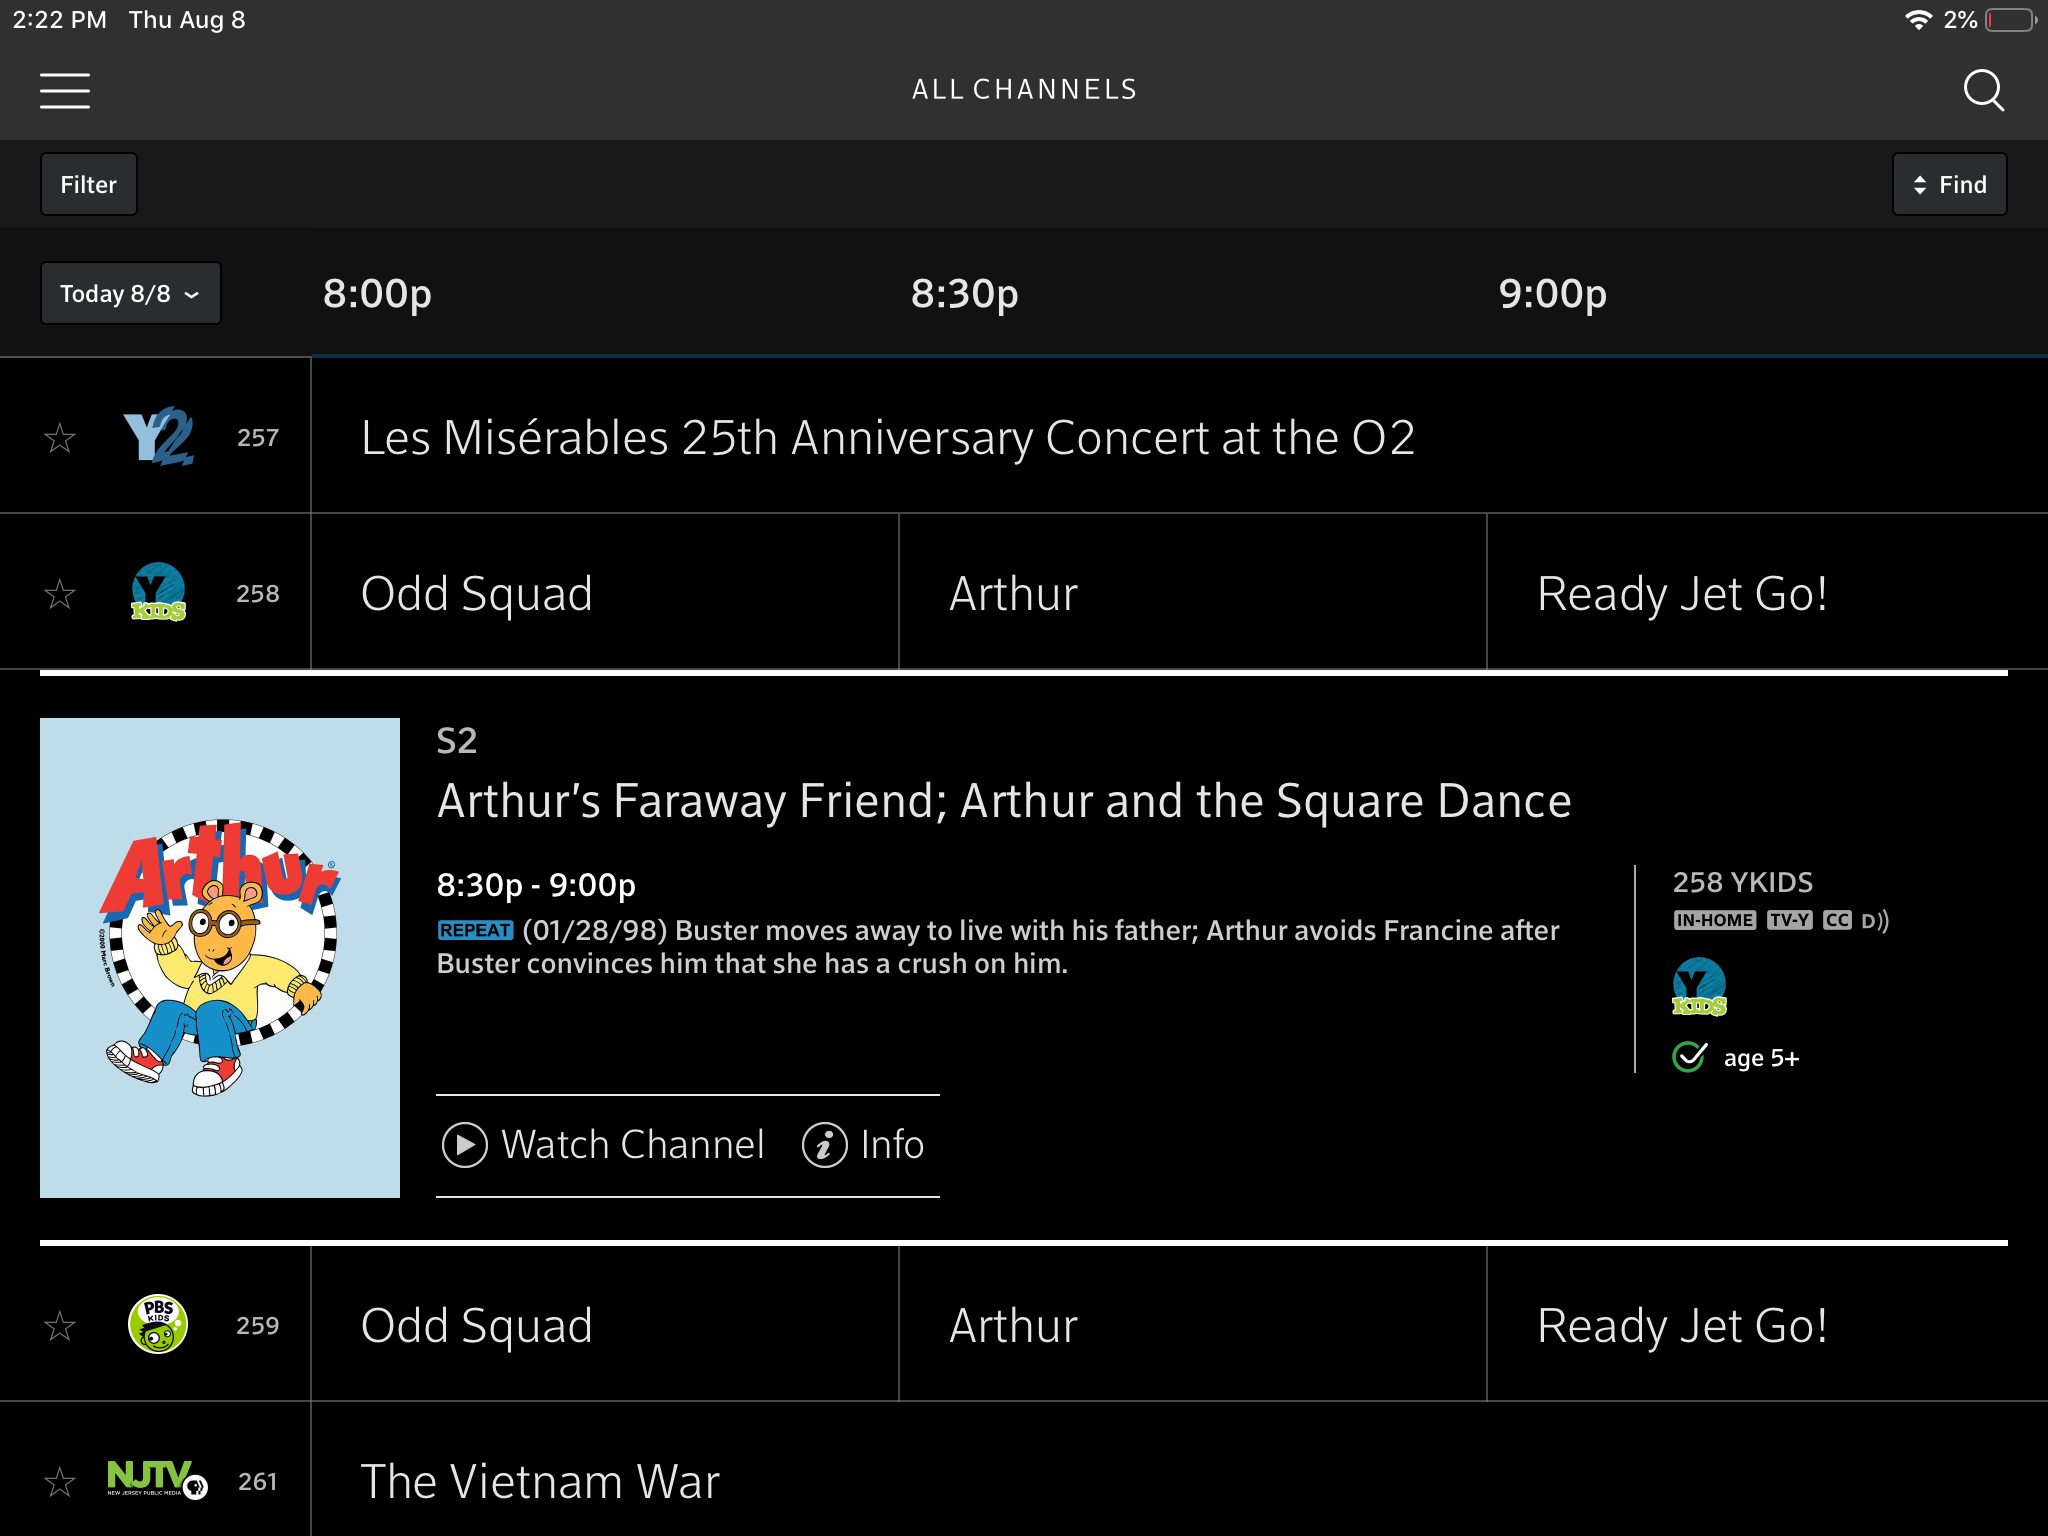Screen dimensions: 2048x1536
Task: Toggle favorite star for channel 258
Action: point(60,594)
